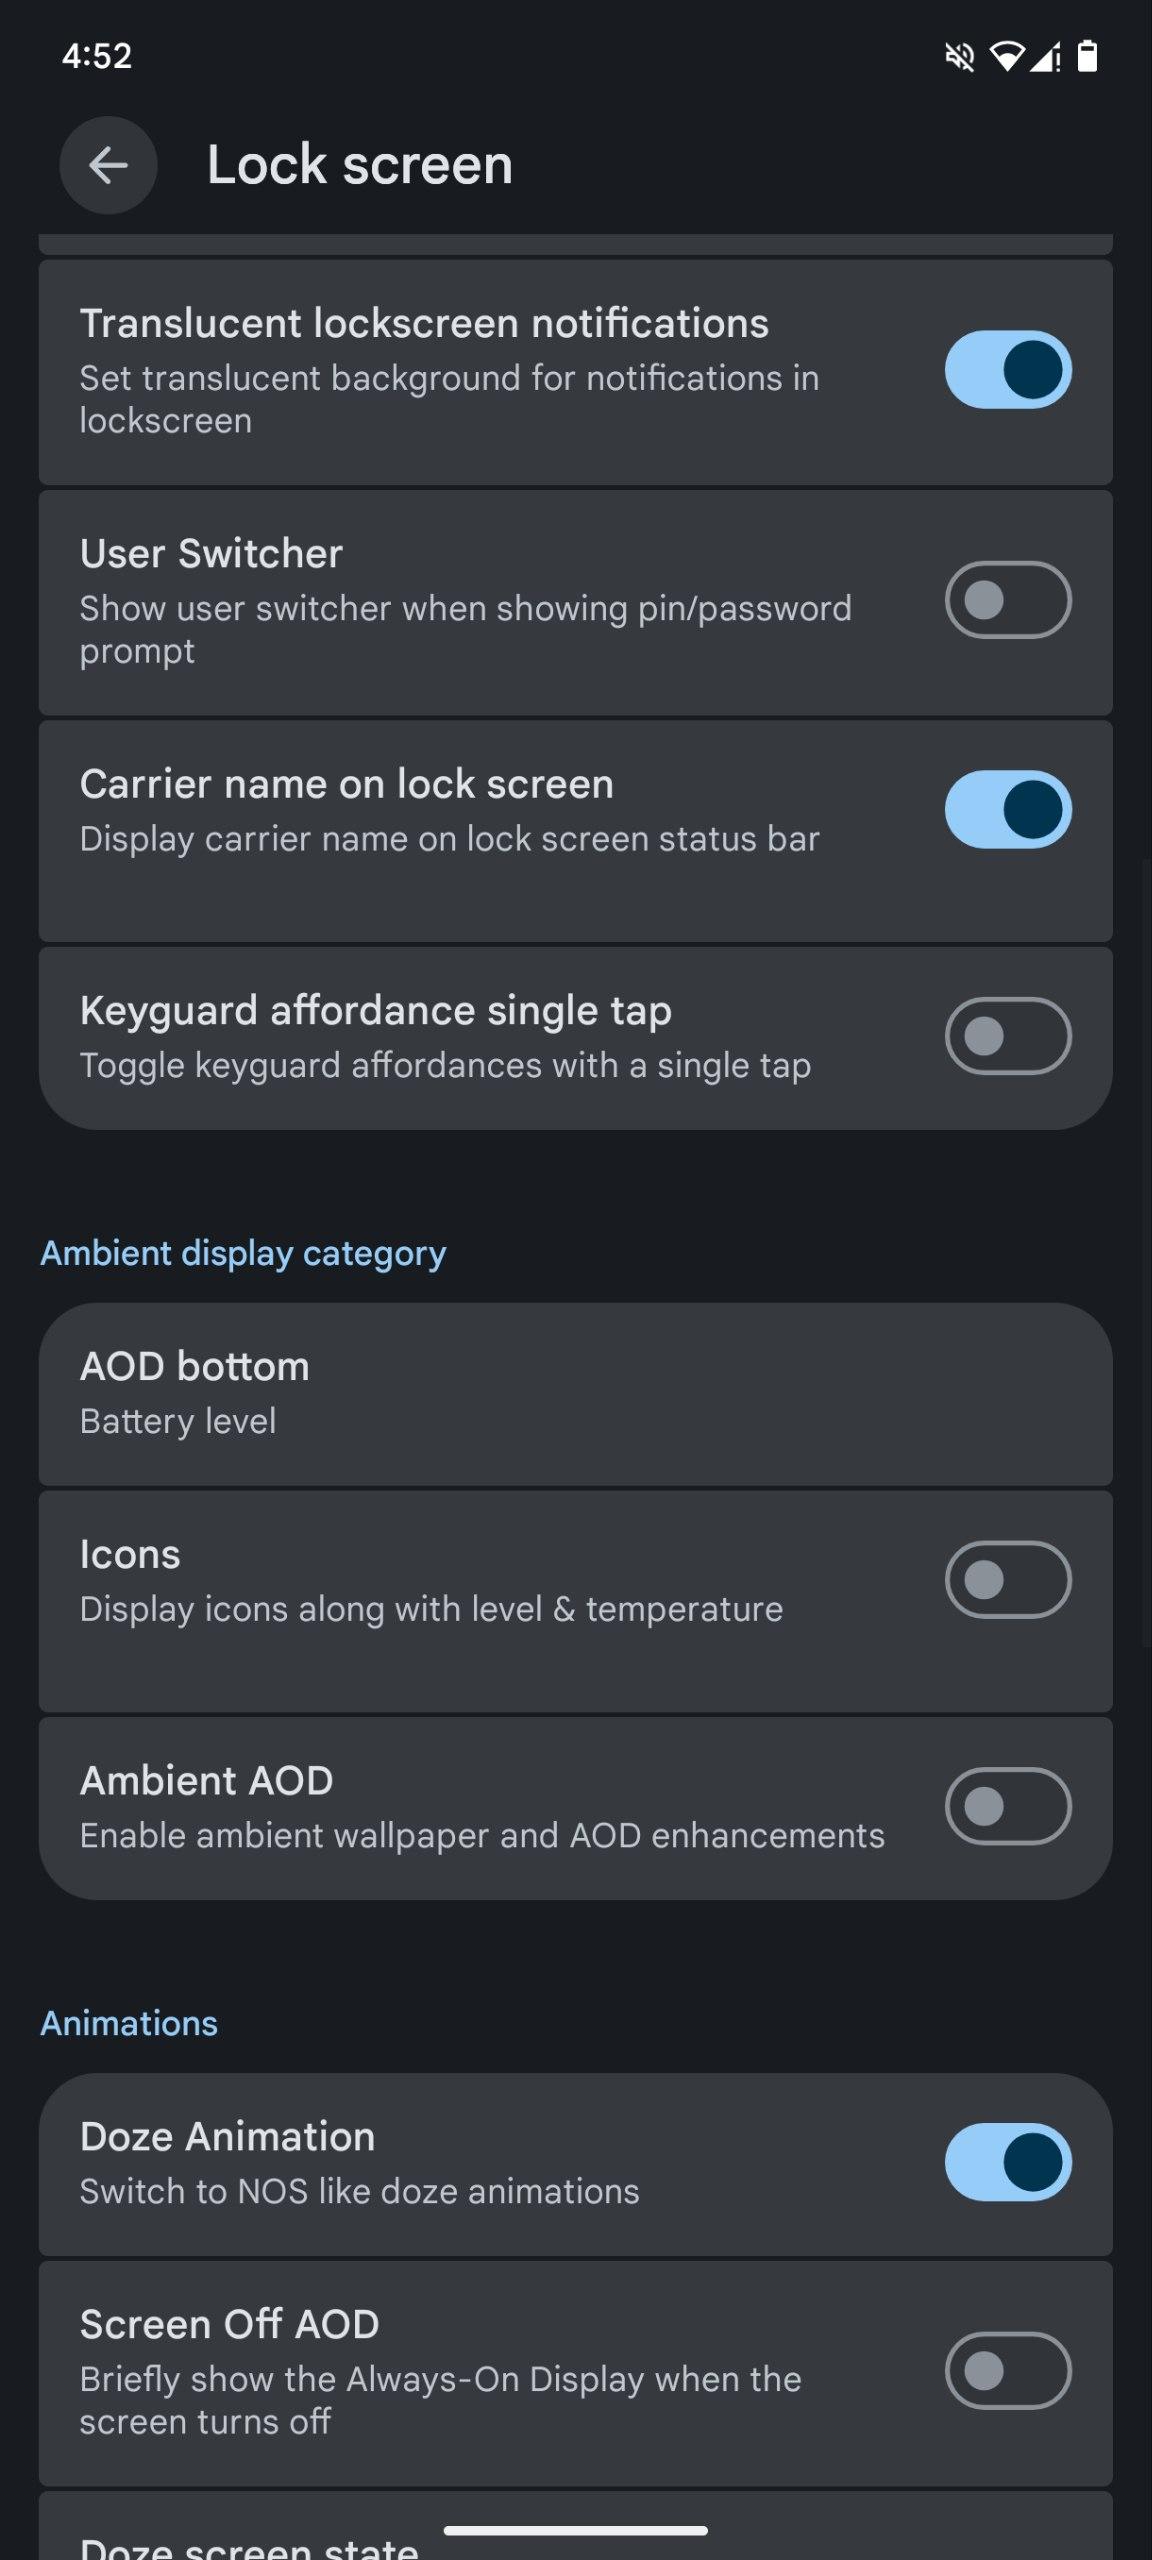Image resolution: width=1152 pixels, height=2560 pixels.
Task: Tap the cellular signal icon
Action: tap(1046, 58)
